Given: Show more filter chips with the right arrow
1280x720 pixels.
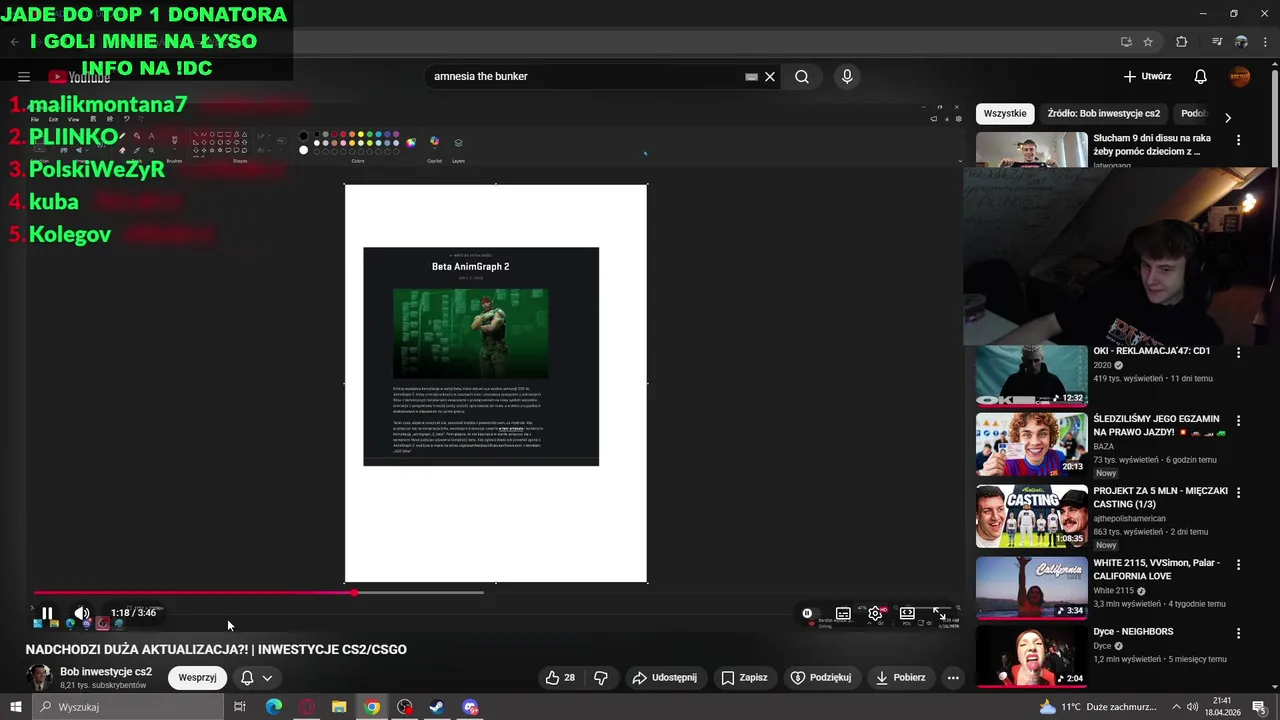Looking at the screenshot, I should point(1228,117).
